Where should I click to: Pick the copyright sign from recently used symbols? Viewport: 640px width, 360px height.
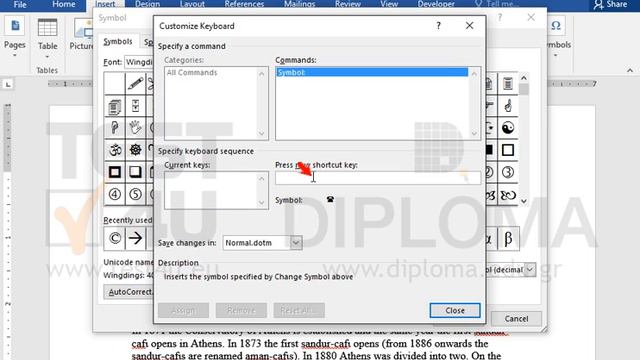115,238
